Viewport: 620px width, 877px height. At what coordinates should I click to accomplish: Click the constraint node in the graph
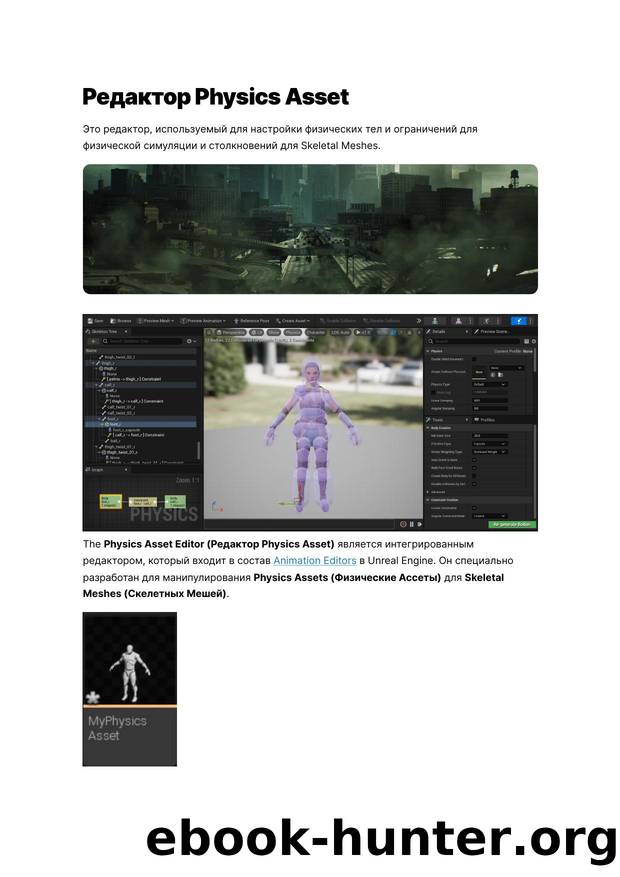(x=143, y=502)
